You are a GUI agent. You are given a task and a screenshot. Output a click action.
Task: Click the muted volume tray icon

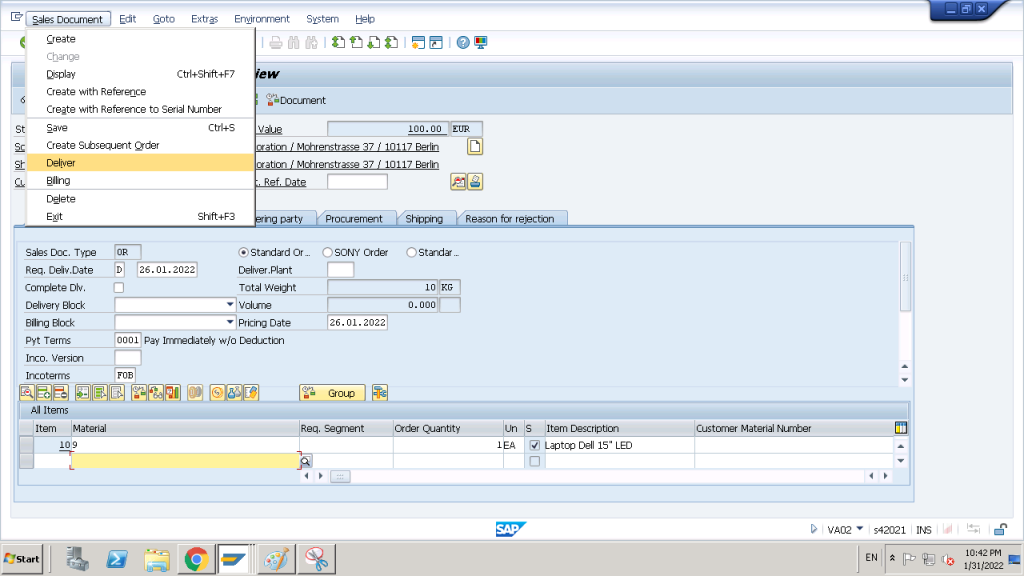tap(948, 560)
